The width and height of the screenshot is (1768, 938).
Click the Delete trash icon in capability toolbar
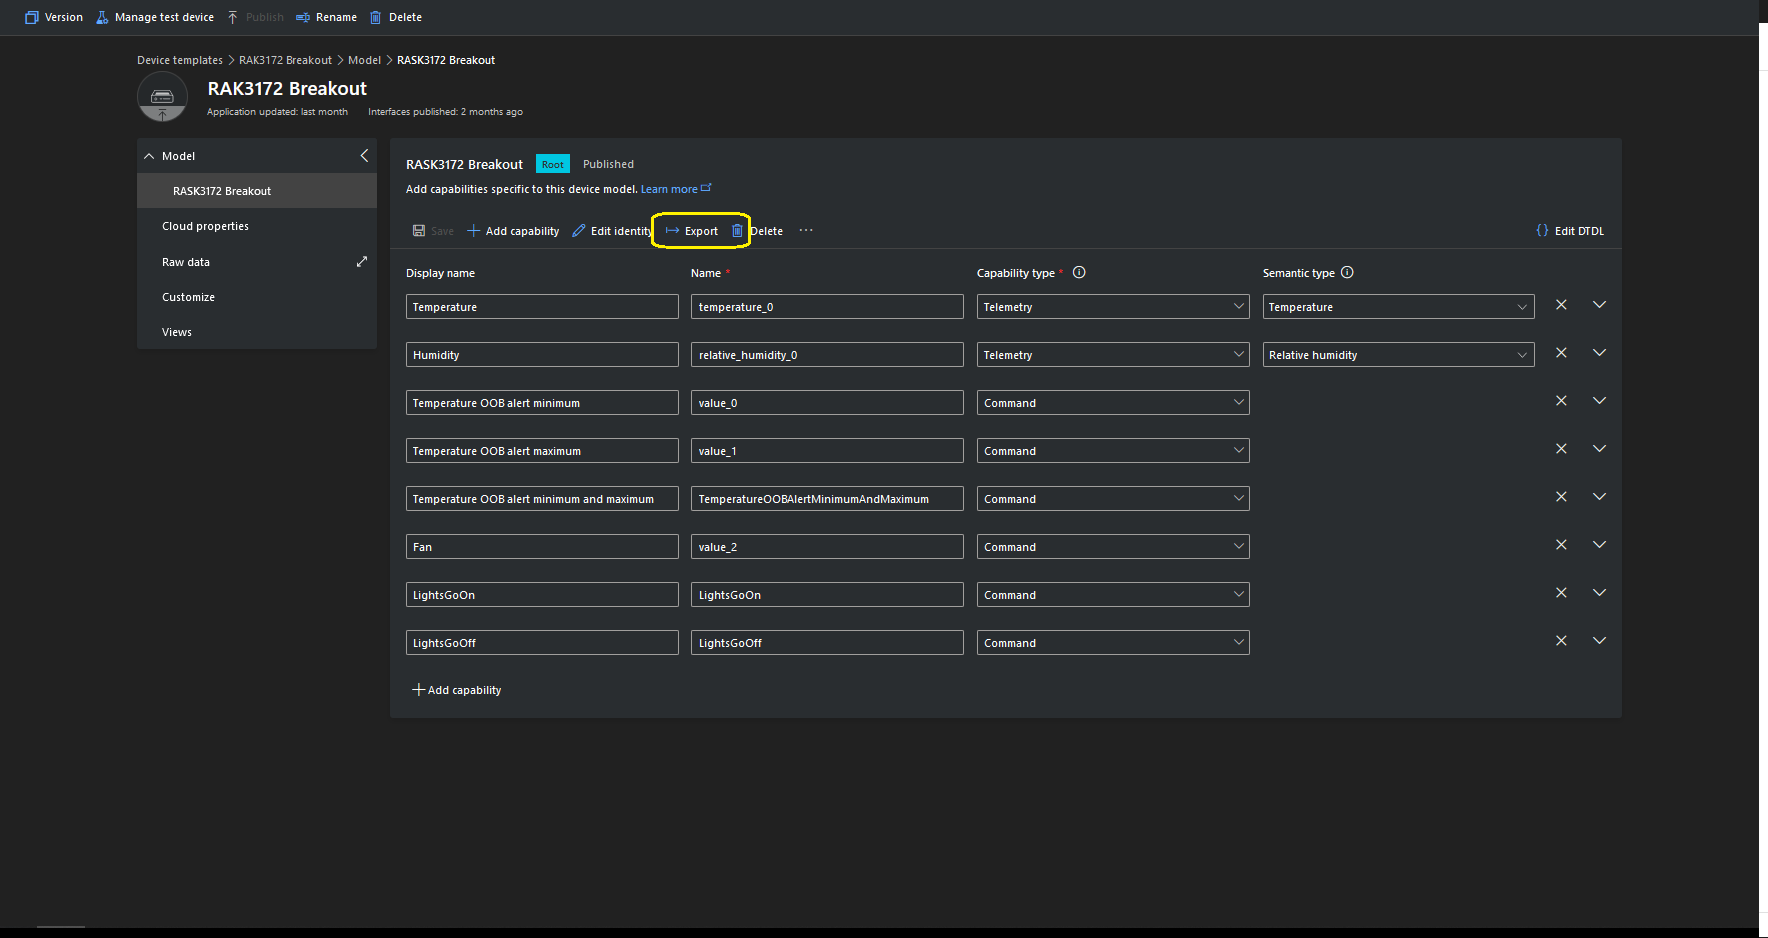pos(737,231)
